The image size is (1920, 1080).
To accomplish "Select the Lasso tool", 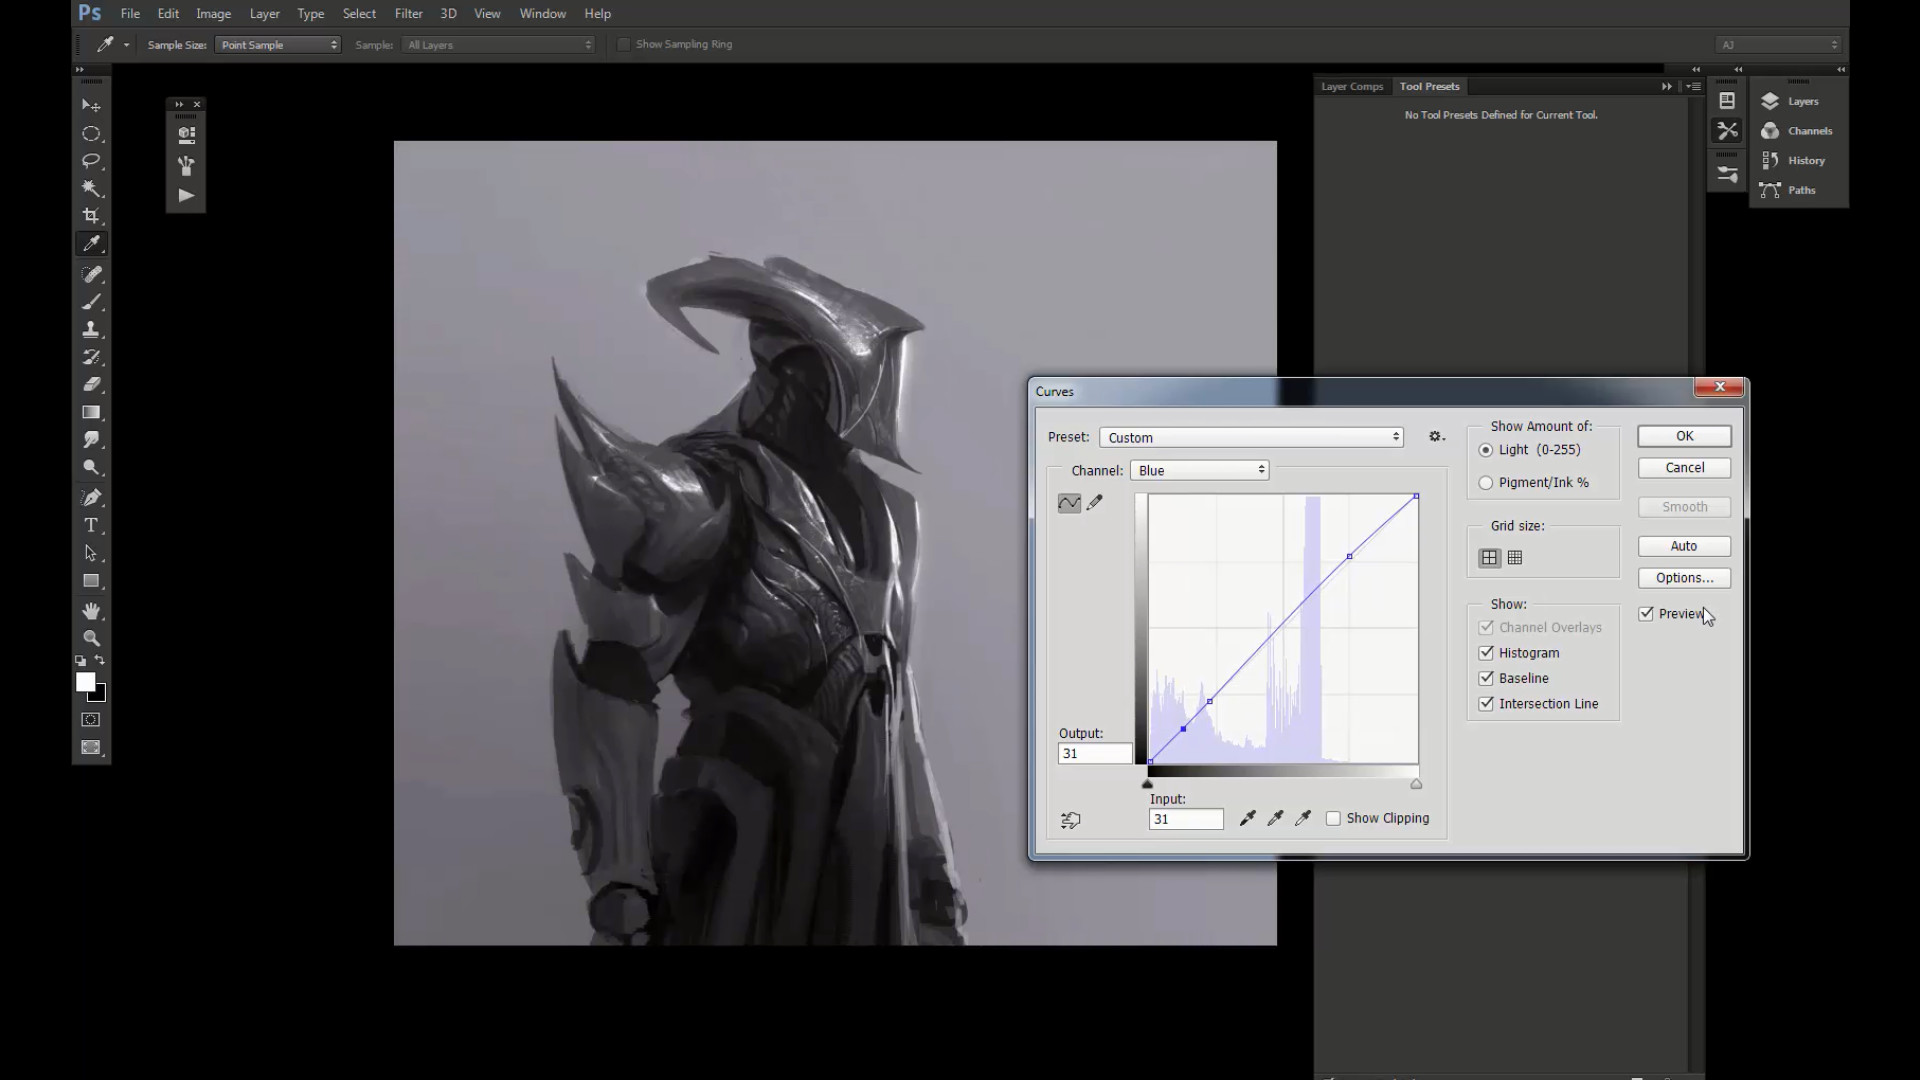I will pos(91,160).
